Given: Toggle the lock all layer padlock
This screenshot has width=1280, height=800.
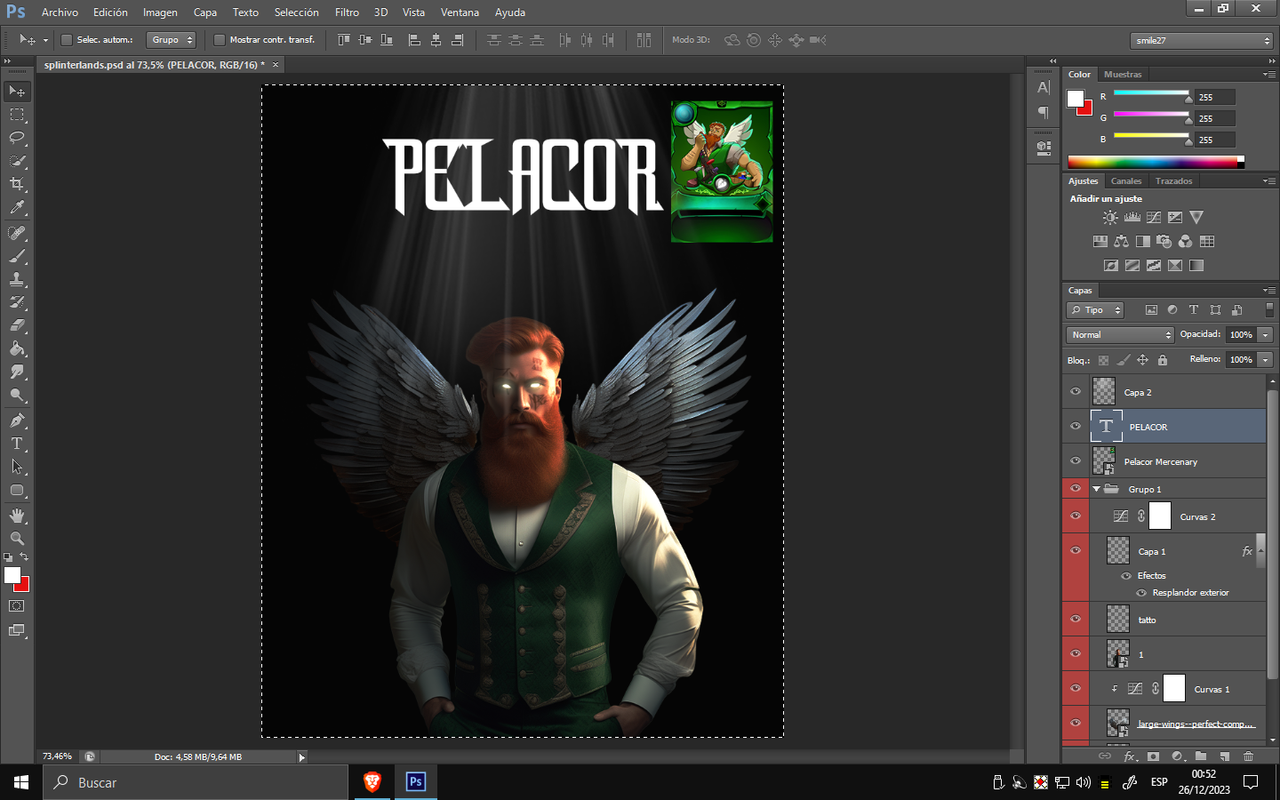Looking at the screenshot, I should 1162,360.
